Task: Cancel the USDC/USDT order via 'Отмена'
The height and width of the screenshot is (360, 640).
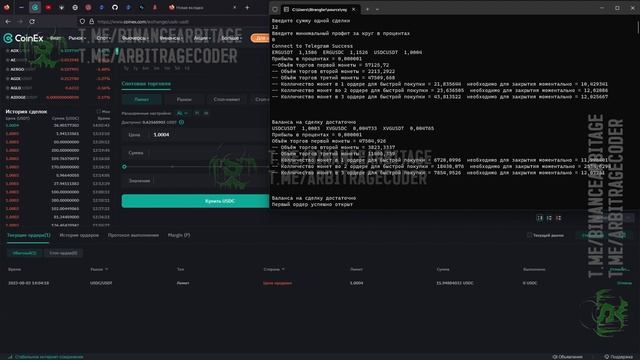Action: point(624,283)
